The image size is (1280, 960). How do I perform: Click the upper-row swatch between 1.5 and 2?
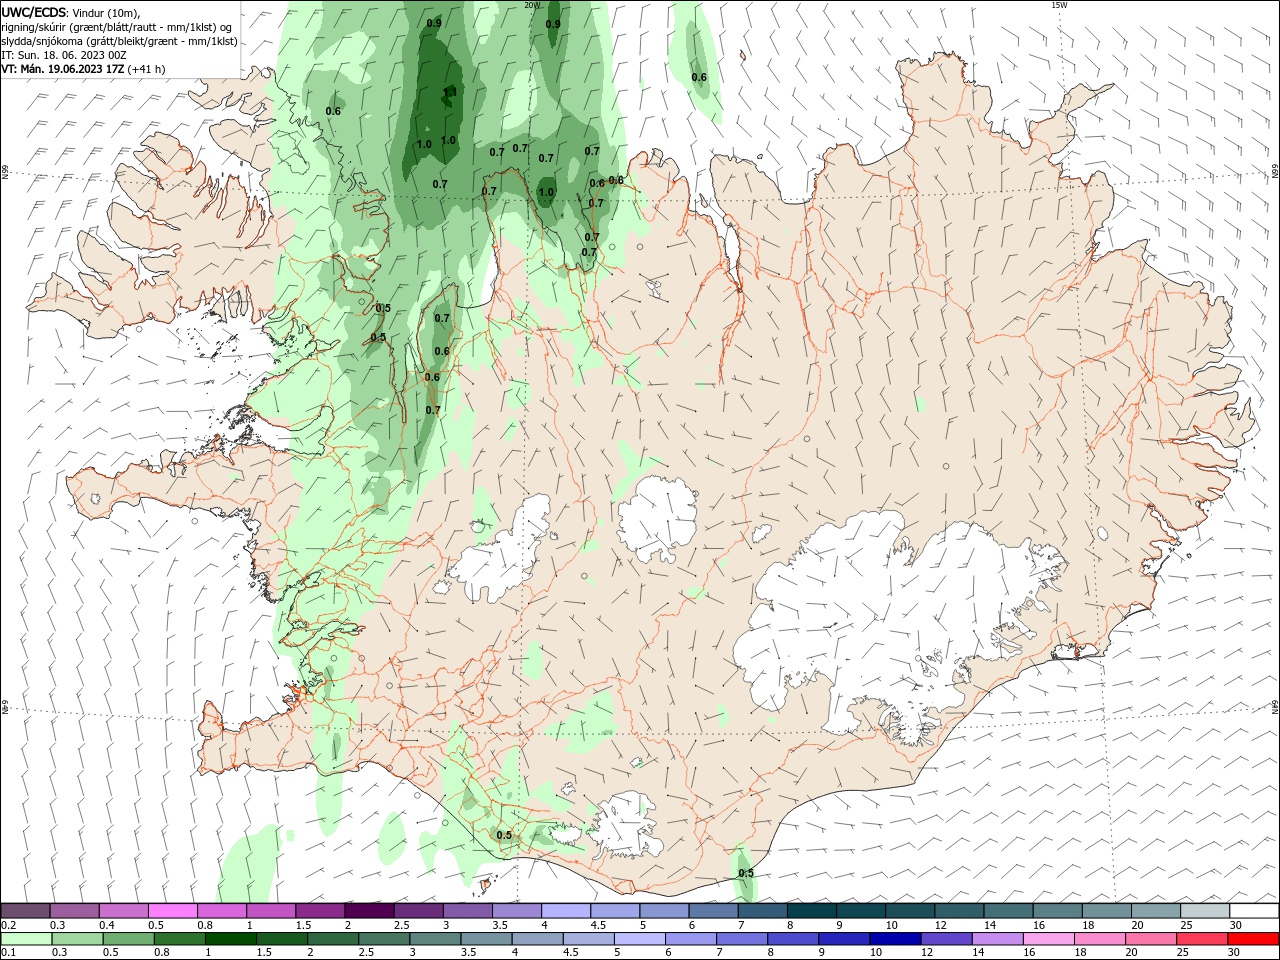[320, 910]
